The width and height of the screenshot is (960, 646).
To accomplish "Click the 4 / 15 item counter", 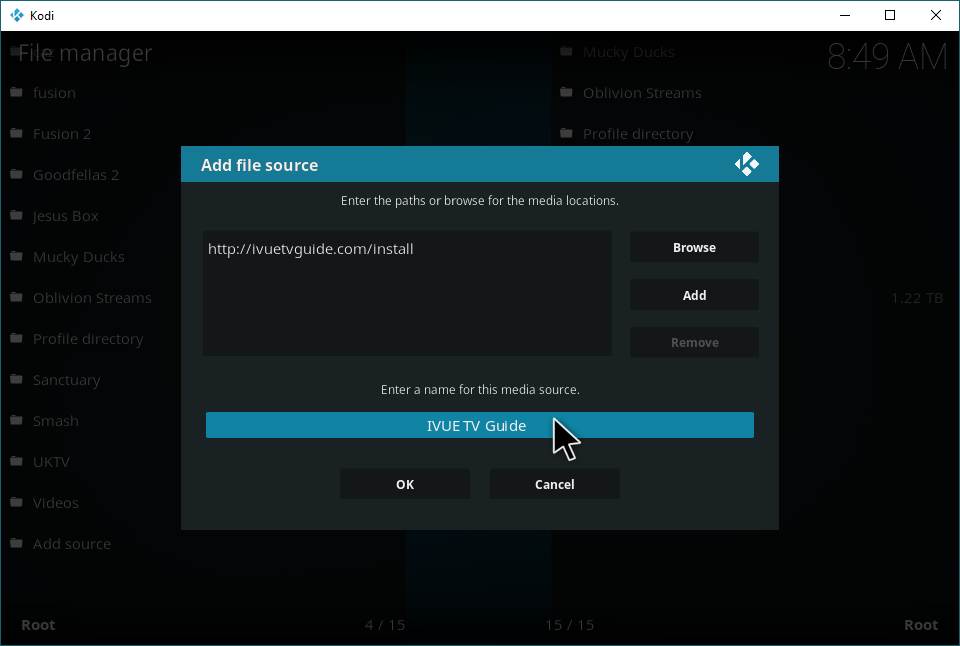I will coord(384,625).
